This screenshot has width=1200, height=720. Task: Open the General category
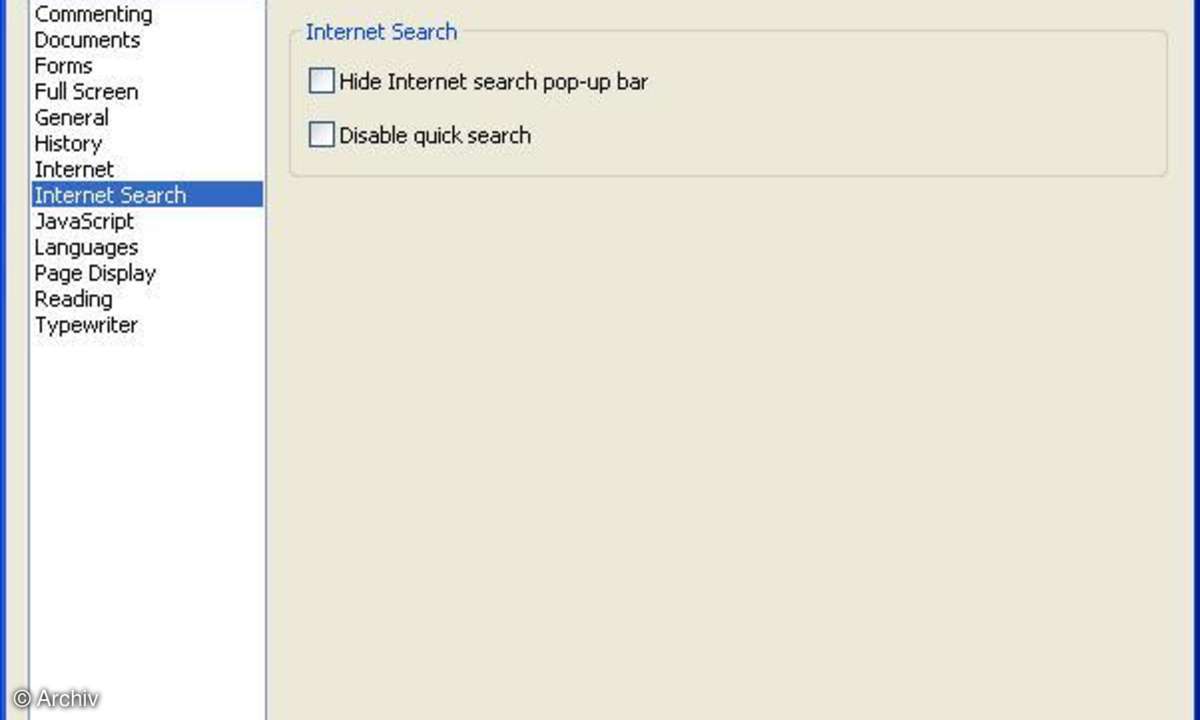pyautogui.click(x=71, y=118)
